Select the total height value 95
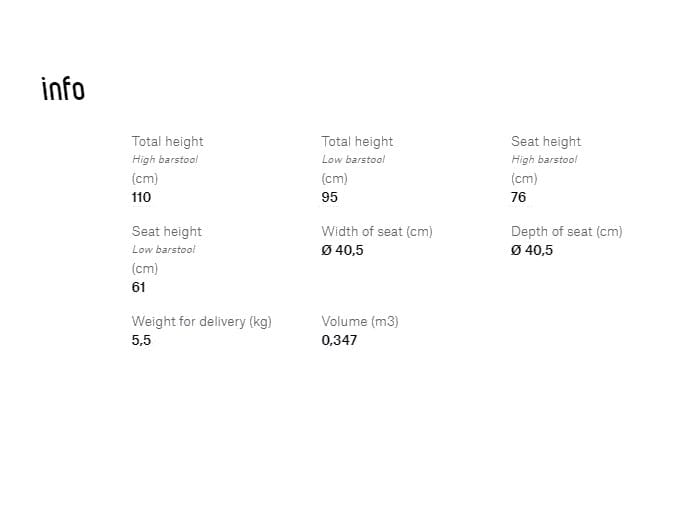 [330, 197]
